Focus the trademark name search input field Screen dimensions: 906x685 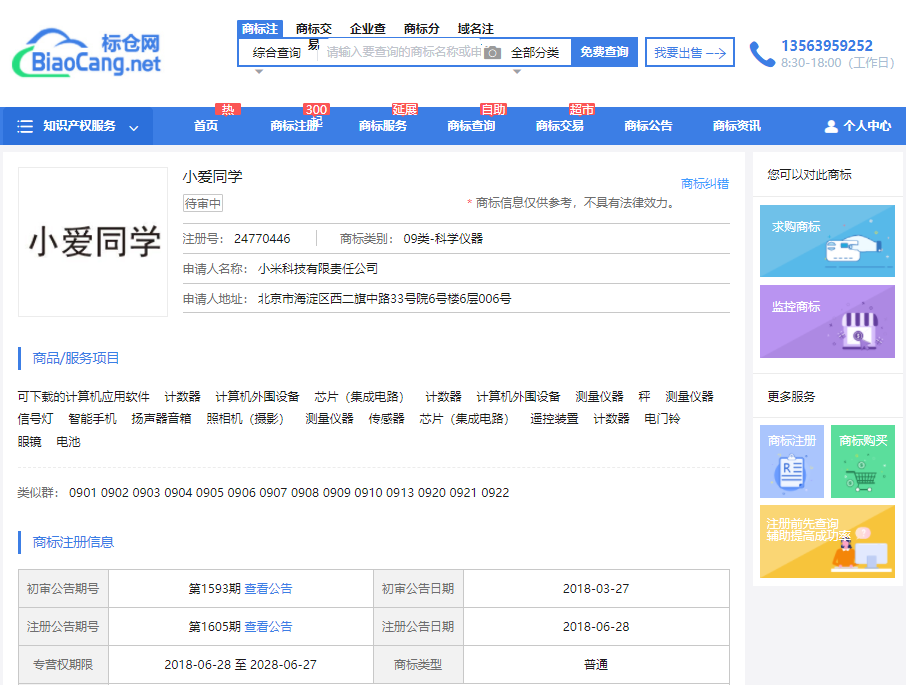tap(403, 53)
